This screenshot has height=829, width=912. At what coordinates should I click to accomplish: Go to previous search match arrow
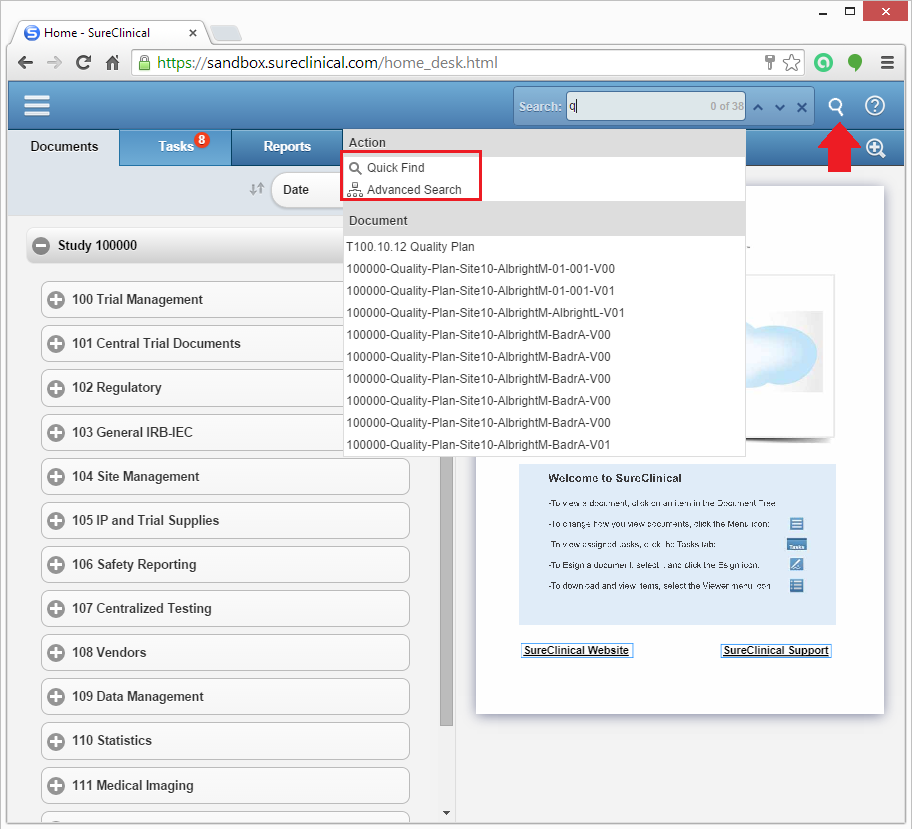coord(758,107)
